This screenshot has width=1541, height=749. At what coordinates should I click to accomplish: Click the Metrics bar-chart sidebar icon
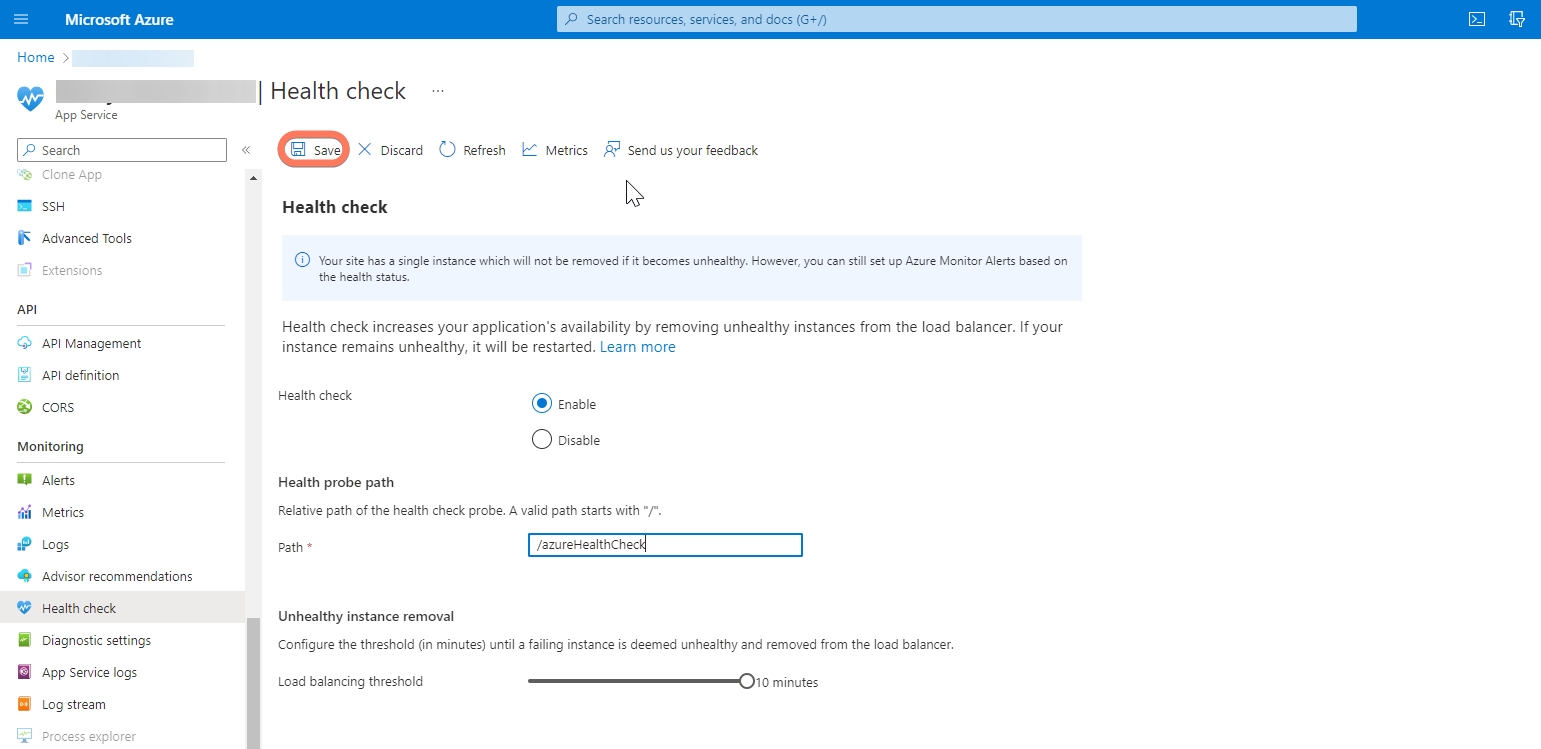(25, 512)
